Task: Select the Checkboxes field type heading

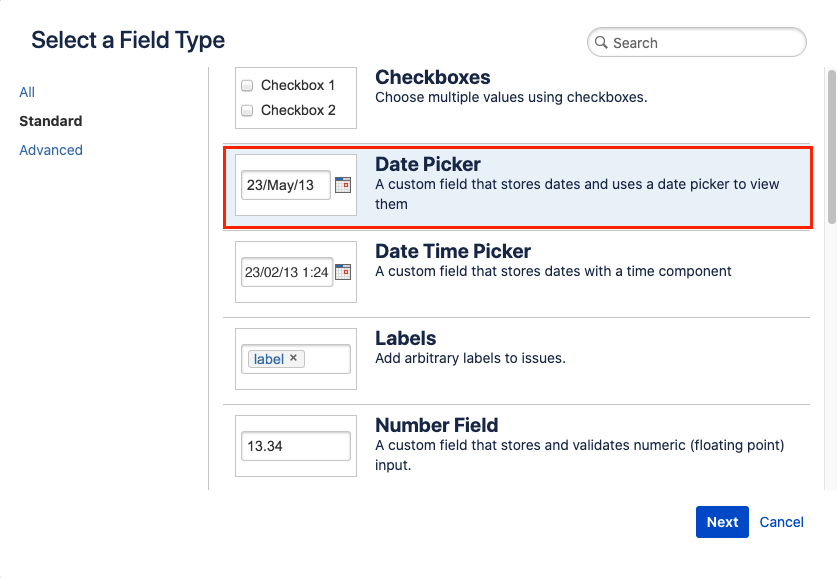Action: tap(432, 77)
